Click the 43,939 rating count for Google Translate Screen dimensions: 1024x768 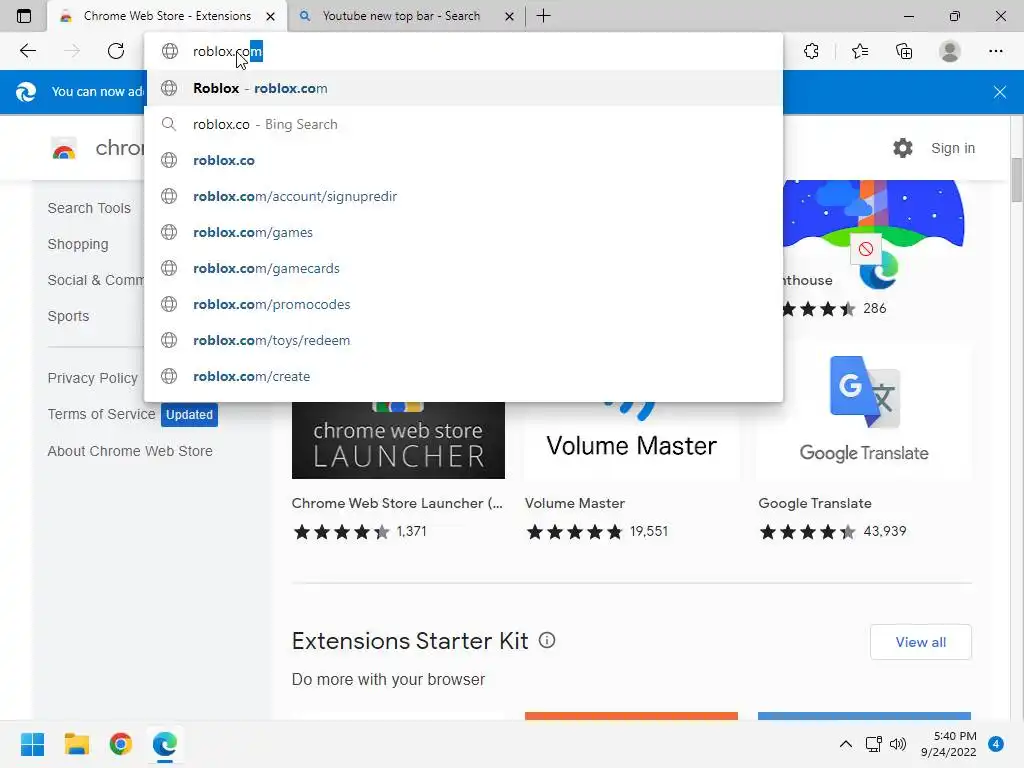(884, 531)
